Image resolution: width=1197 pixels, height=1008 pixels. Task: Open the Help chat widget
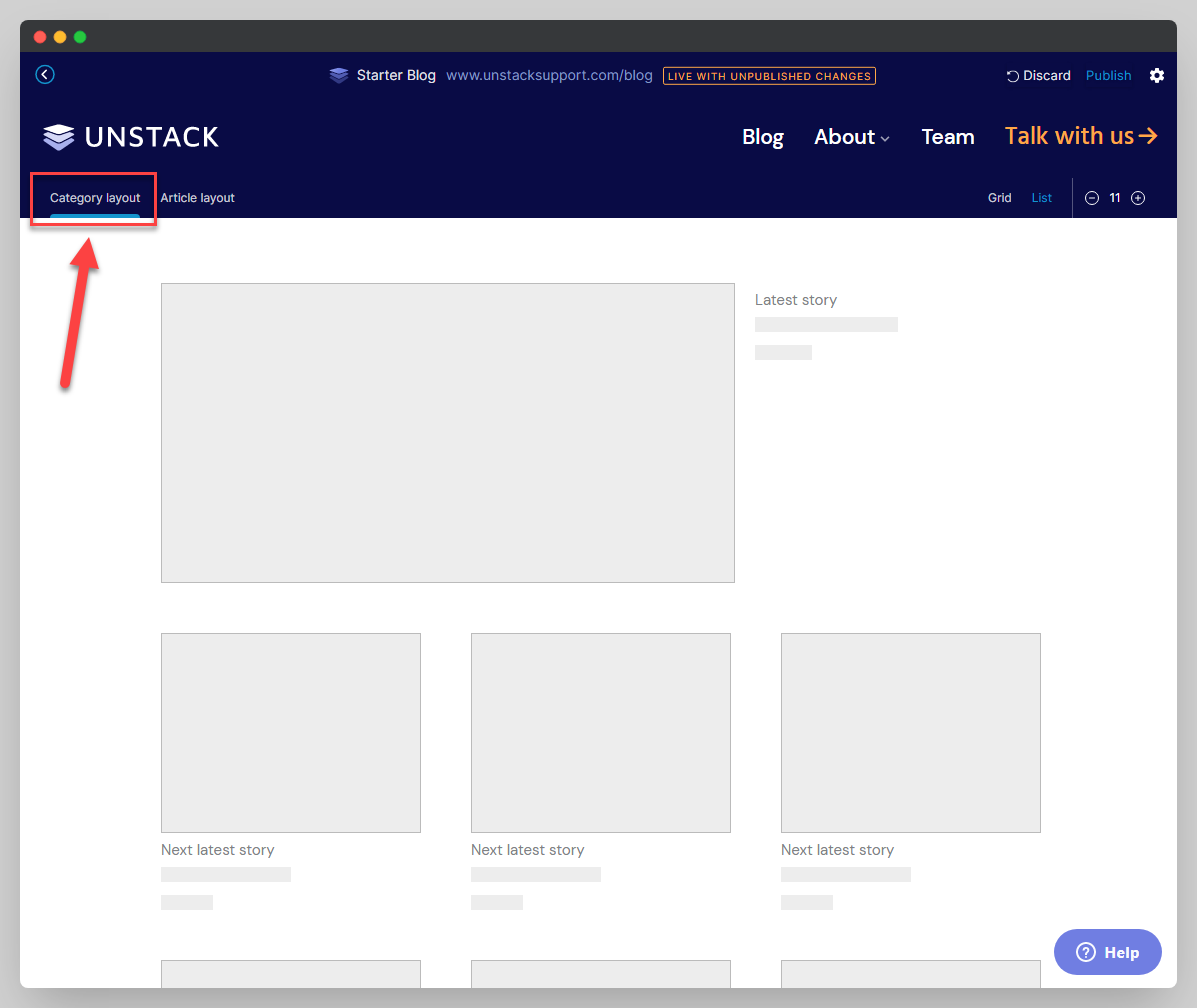[1108, 952]
